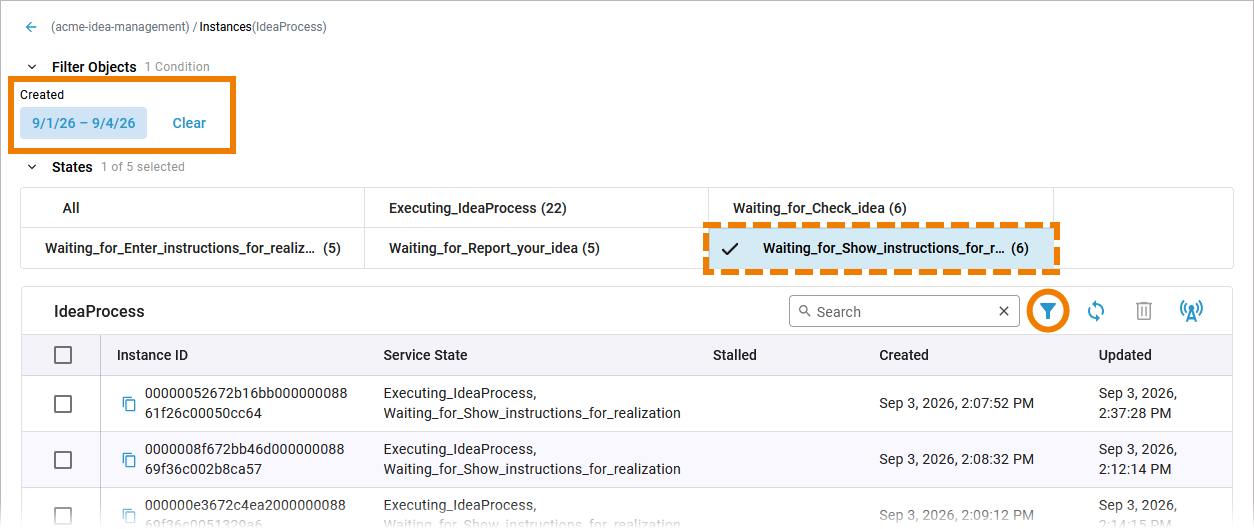This screenshot has width=1254, height=529.
Task: Collapse the Filter Objects section
Action: [x=32, y=67]
